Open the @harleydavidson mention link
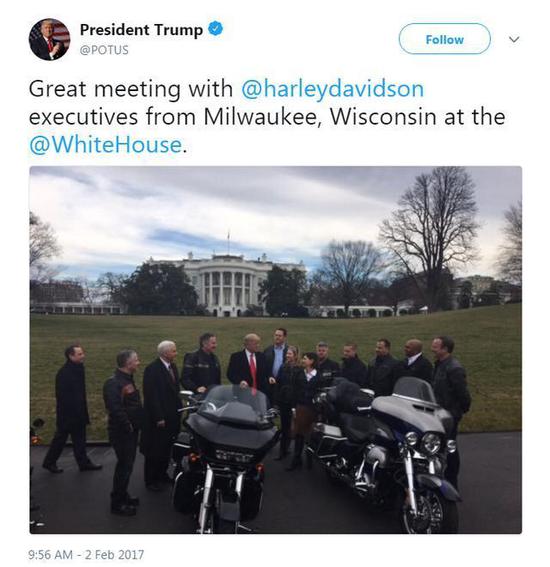550x567 pixels. [x=332, y=89]
